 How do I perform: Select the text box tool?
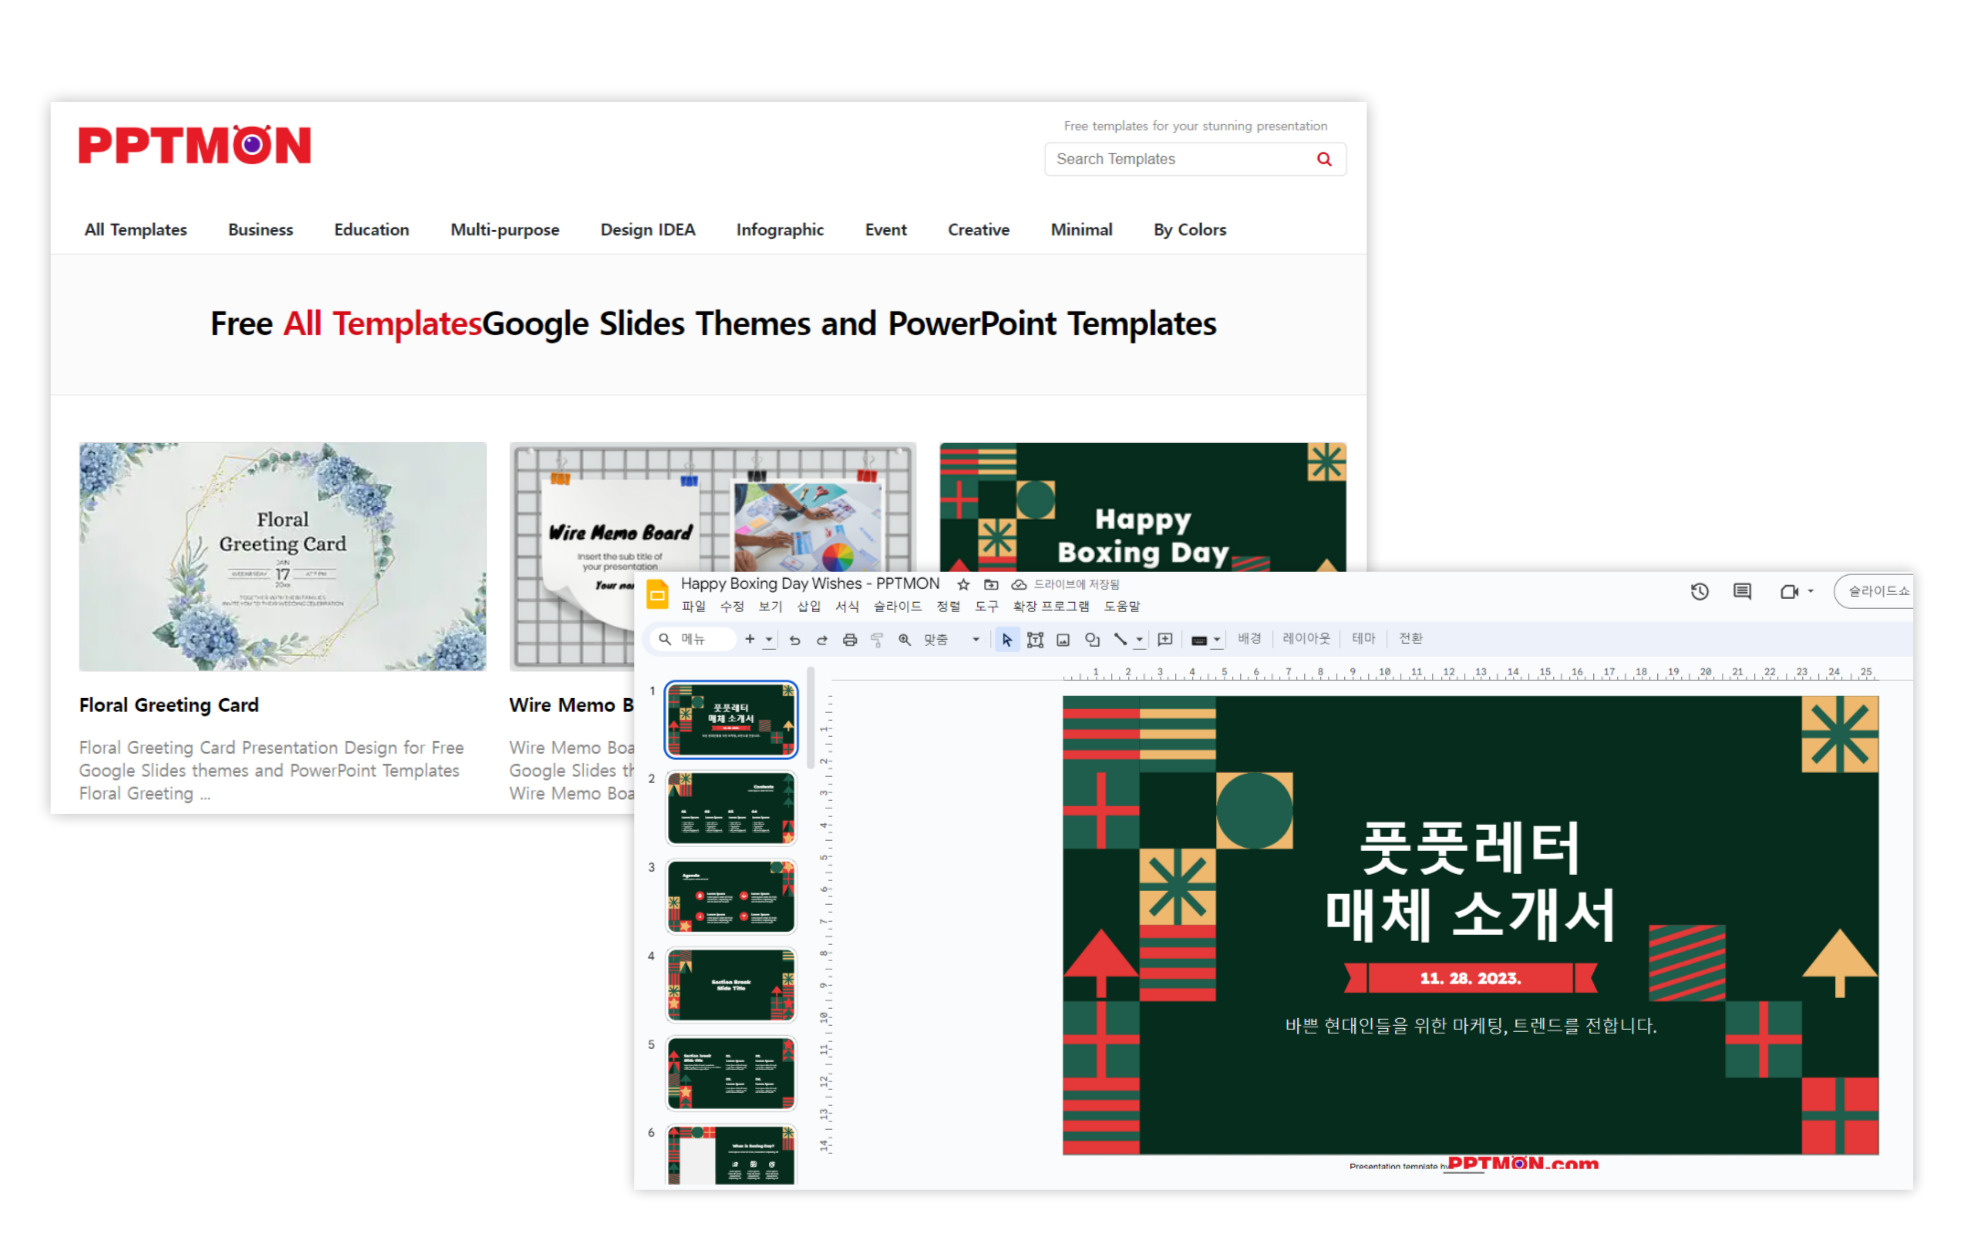1035,640
